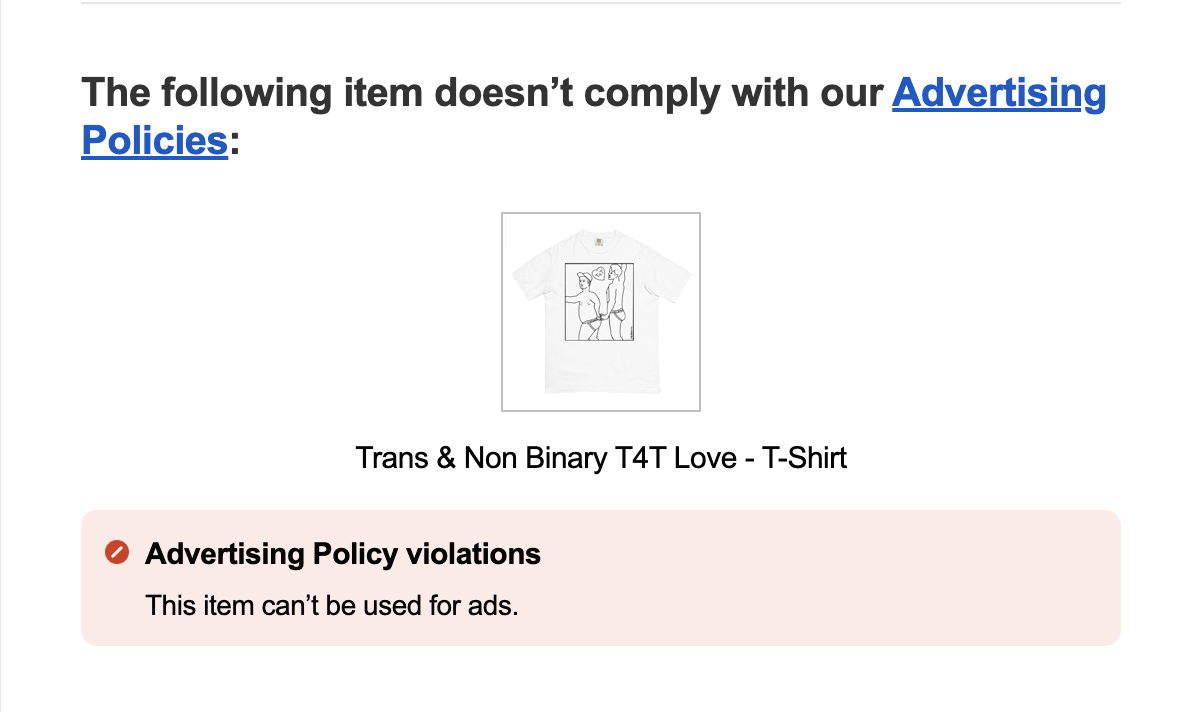Click the word "T-Shirt" in the product name

tap(804, 458)
